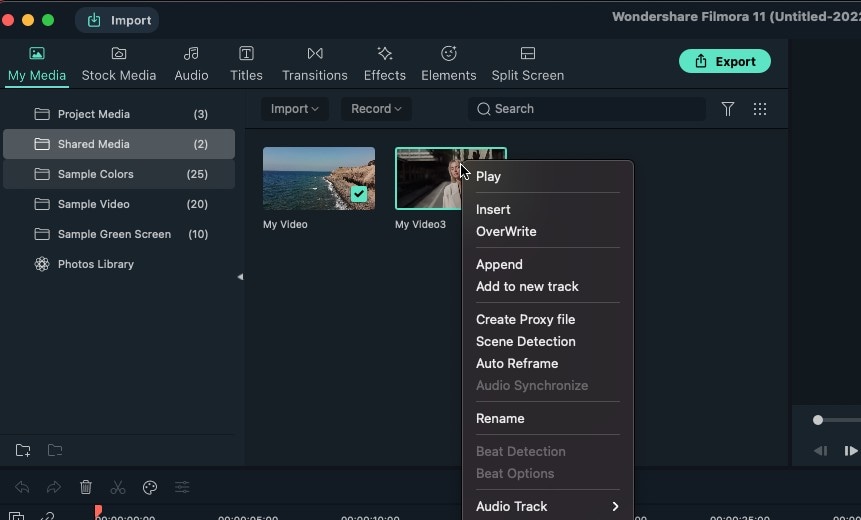Choose Scene Detection from the menu

pos(525,341)
